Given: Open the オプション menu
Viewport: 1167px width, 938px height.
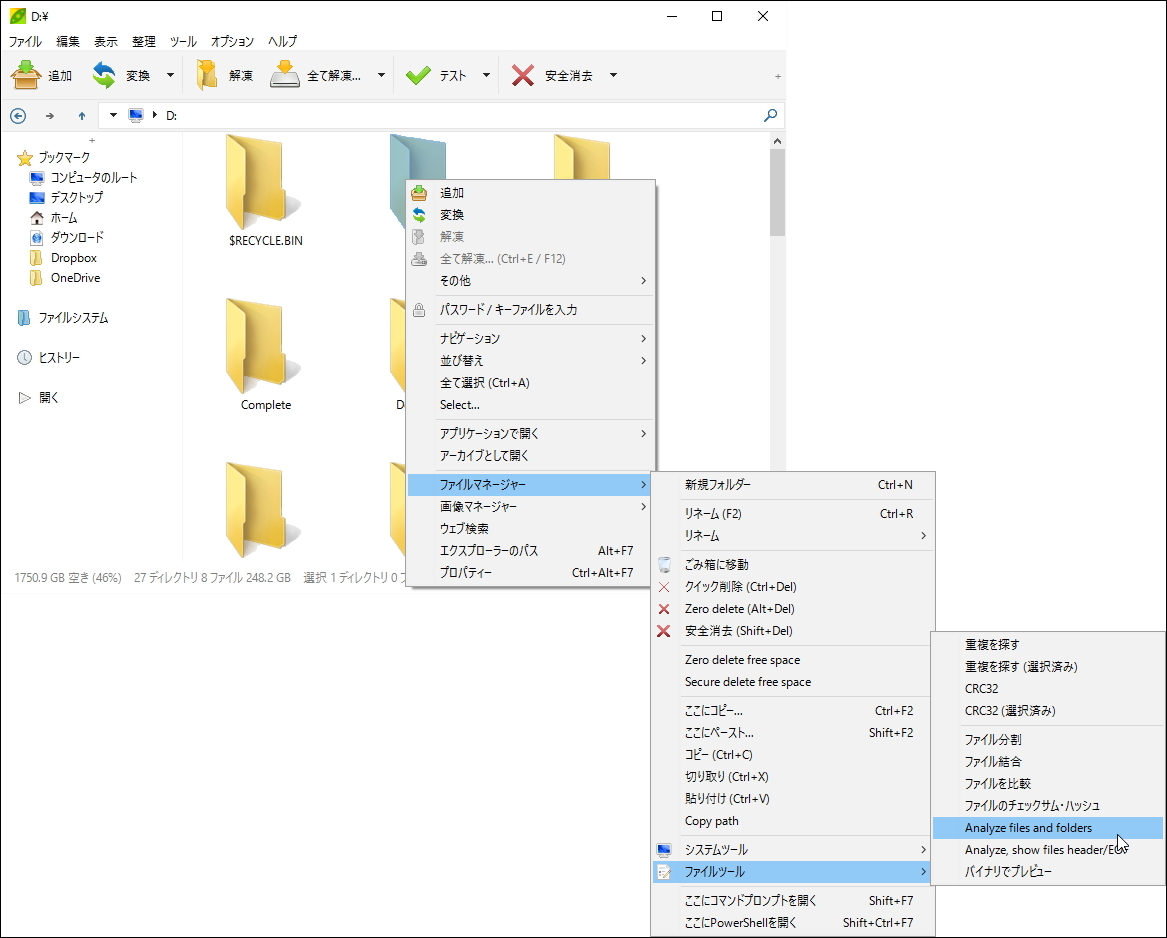Looking at the screenshot, I should tap(232, 41).
